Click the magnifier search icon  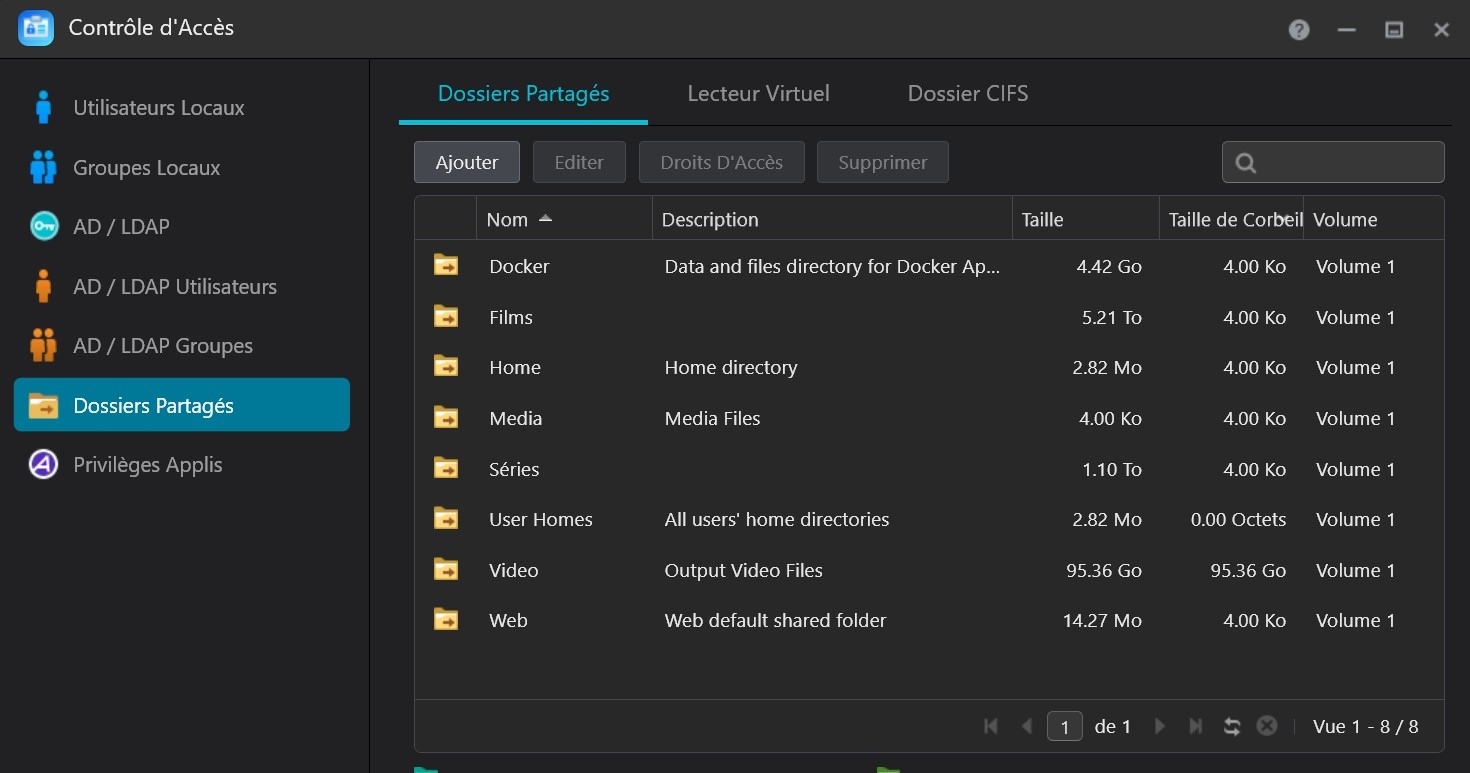[x=1246, y=163]
